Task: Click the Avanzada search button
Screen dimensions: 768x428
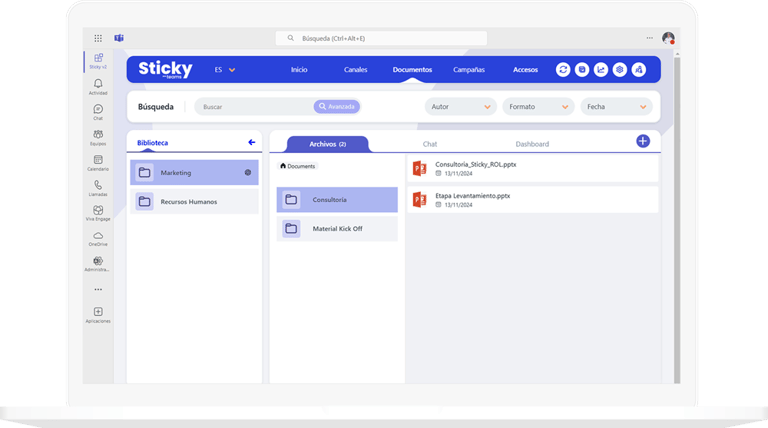Action: point(337,106)
